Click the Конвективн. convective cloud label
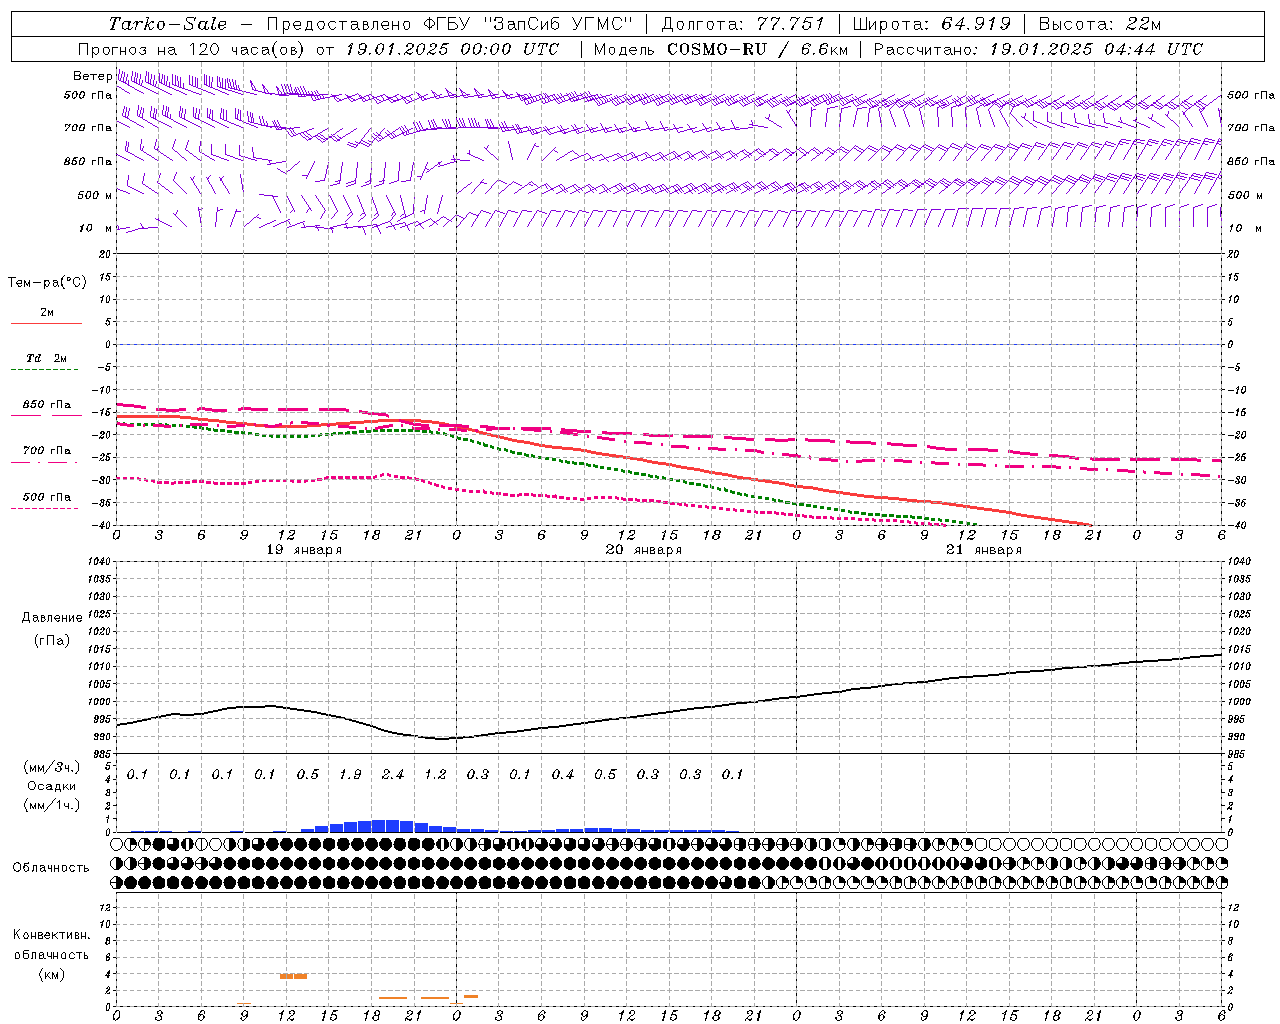The image size is (1280, 1024). [51, 936]
